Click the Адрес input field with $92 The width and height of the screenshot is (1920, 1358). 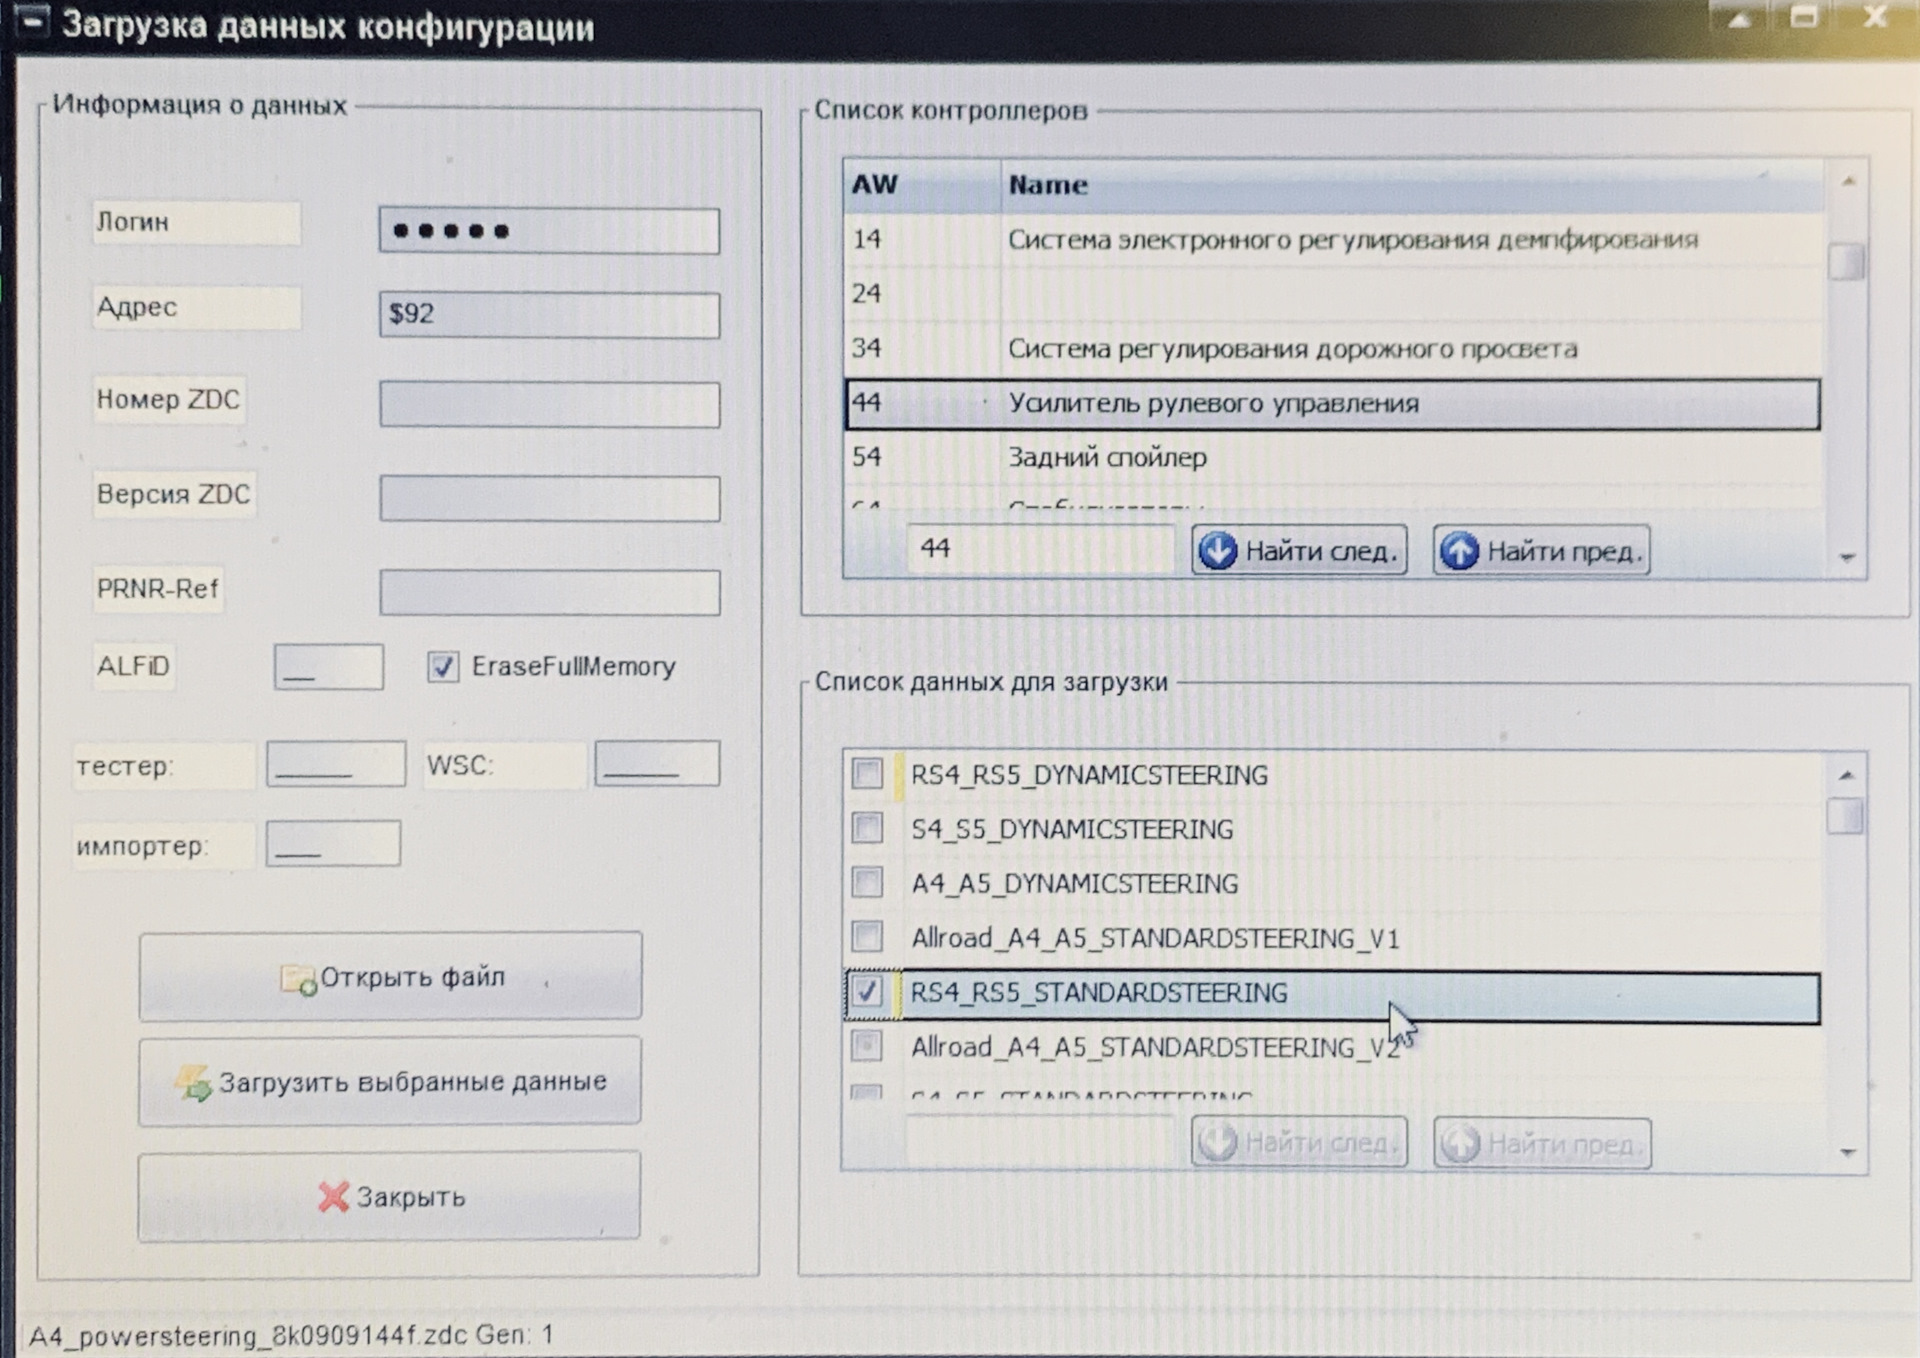pyautogui.click(x=548, y=315)
